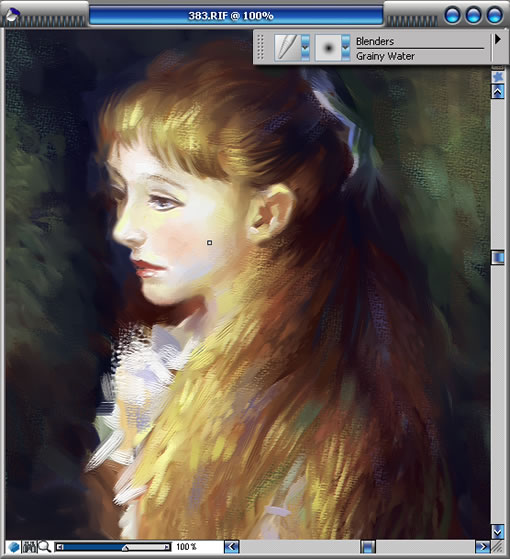Click the zoom slider triangle handle

[125, 548]
